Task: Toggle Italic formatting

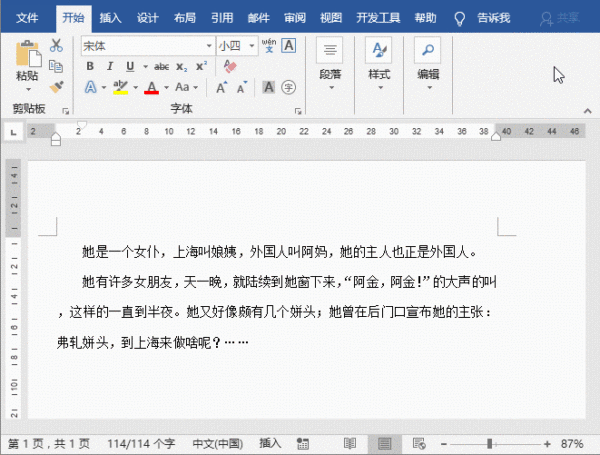Action: pyautogui.click(x=110, y=66)
